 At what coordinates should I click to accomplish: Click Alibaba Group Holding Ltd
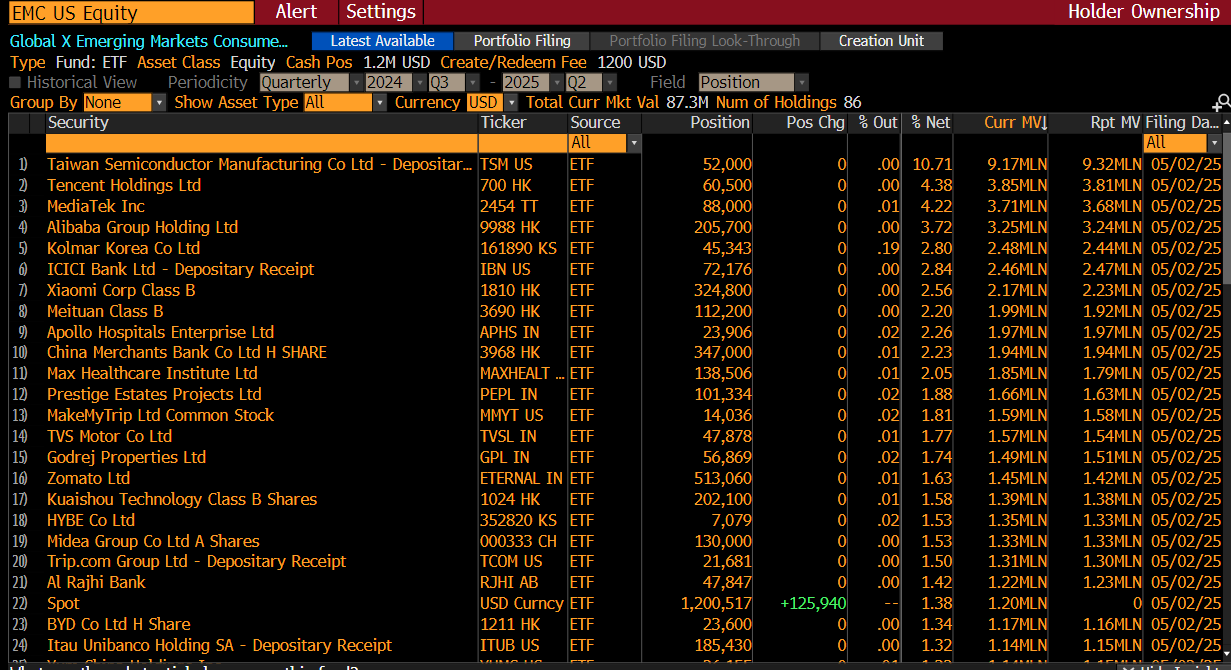142,227
